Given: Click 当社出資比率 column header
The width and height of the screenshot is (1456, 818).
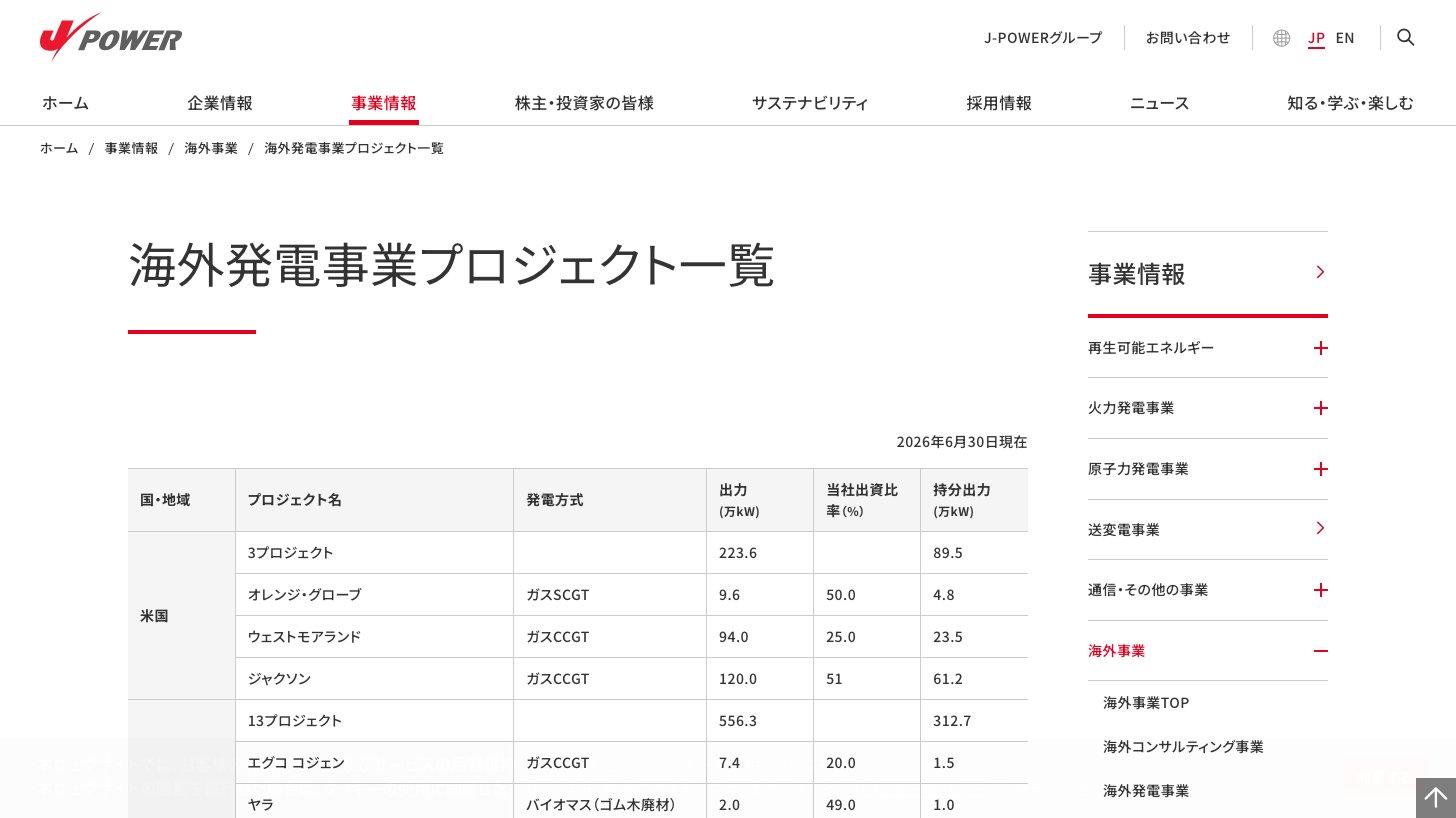Looking at the screenshot, I should click(867, 500).
